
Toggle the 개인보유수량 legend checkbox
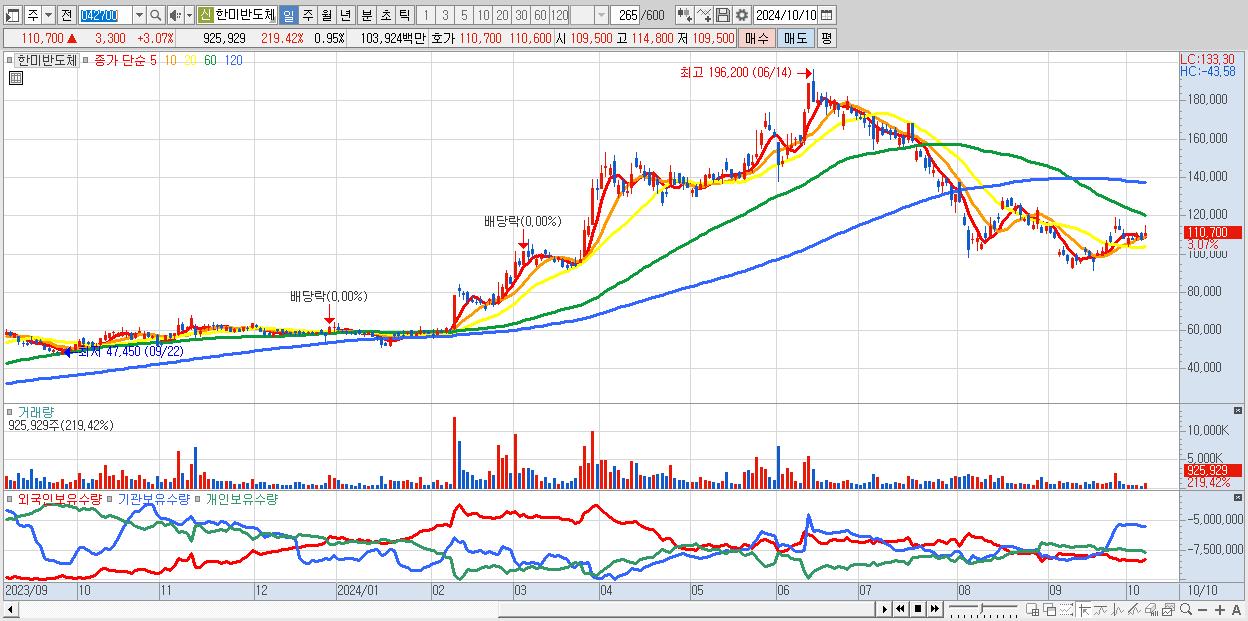pos(198,498)
